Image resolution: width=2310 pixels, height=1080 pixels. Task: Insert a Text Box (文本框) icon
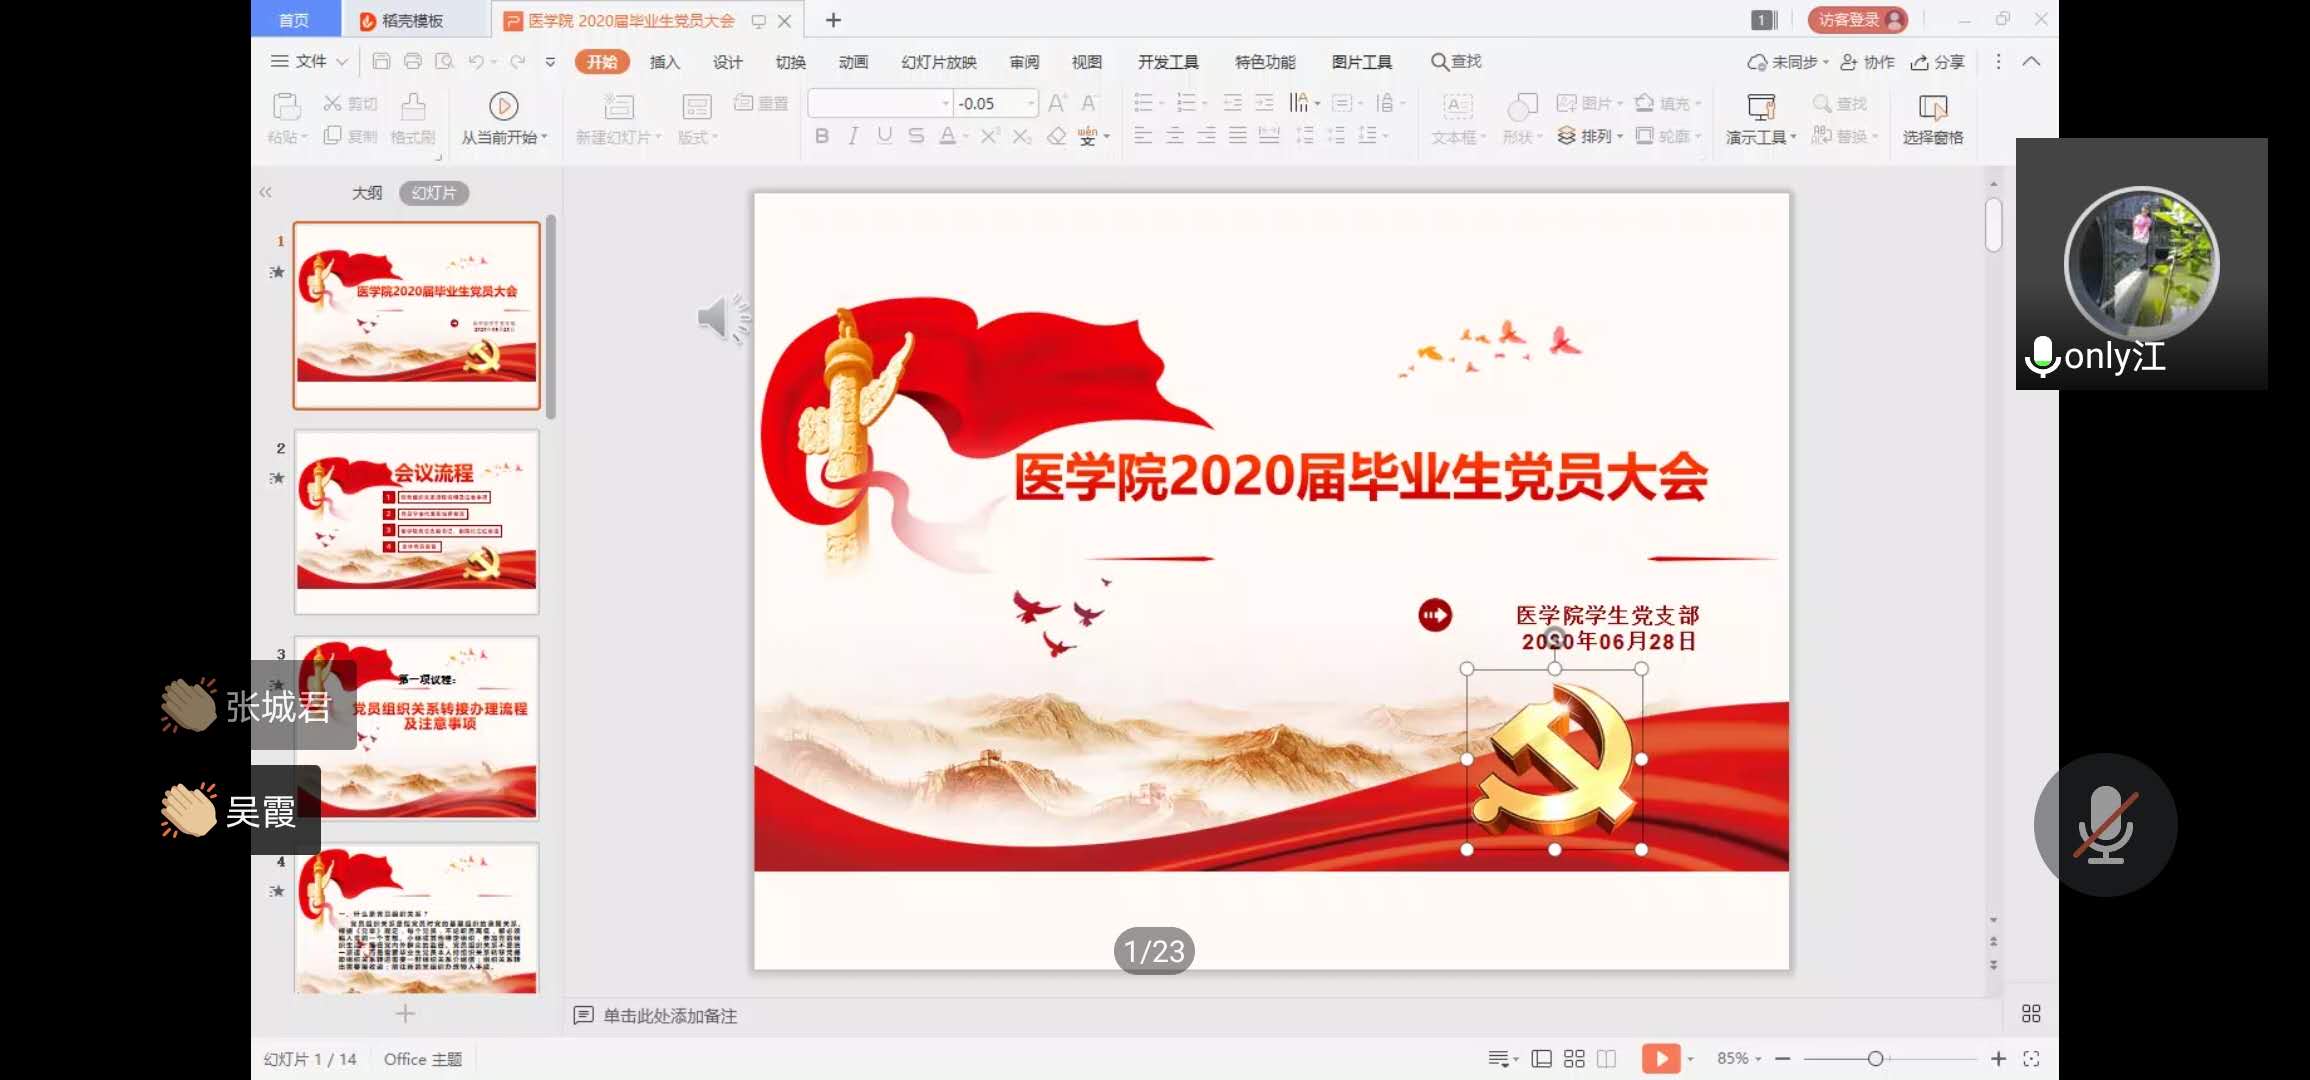tap(1458, 106)
